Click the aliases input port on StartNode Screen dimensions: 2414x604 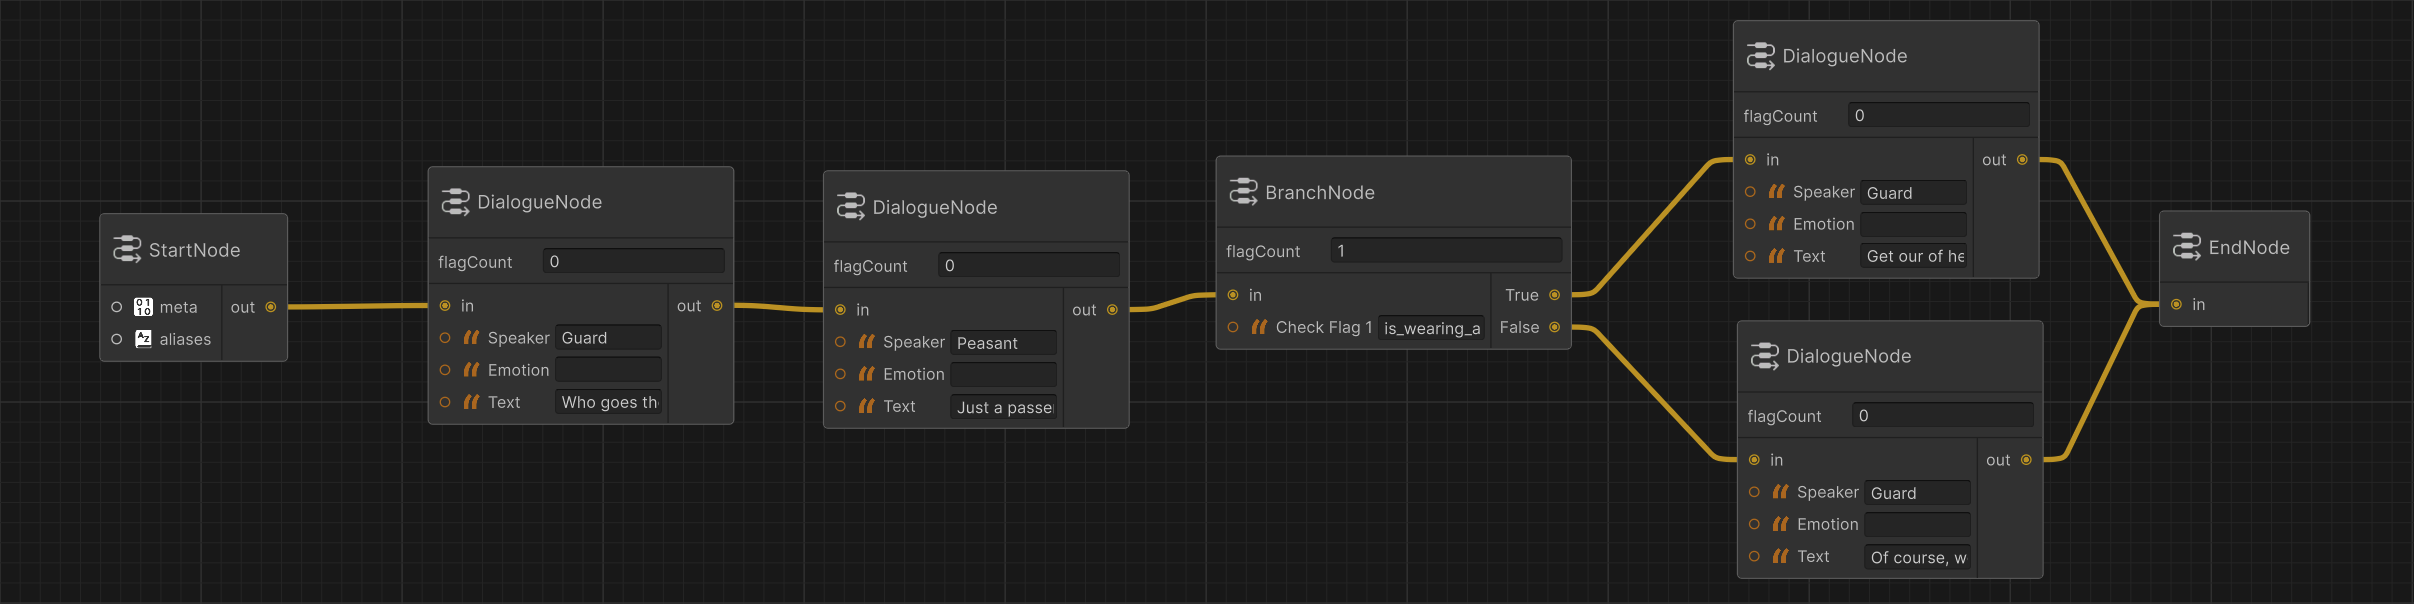coord(117,339)
